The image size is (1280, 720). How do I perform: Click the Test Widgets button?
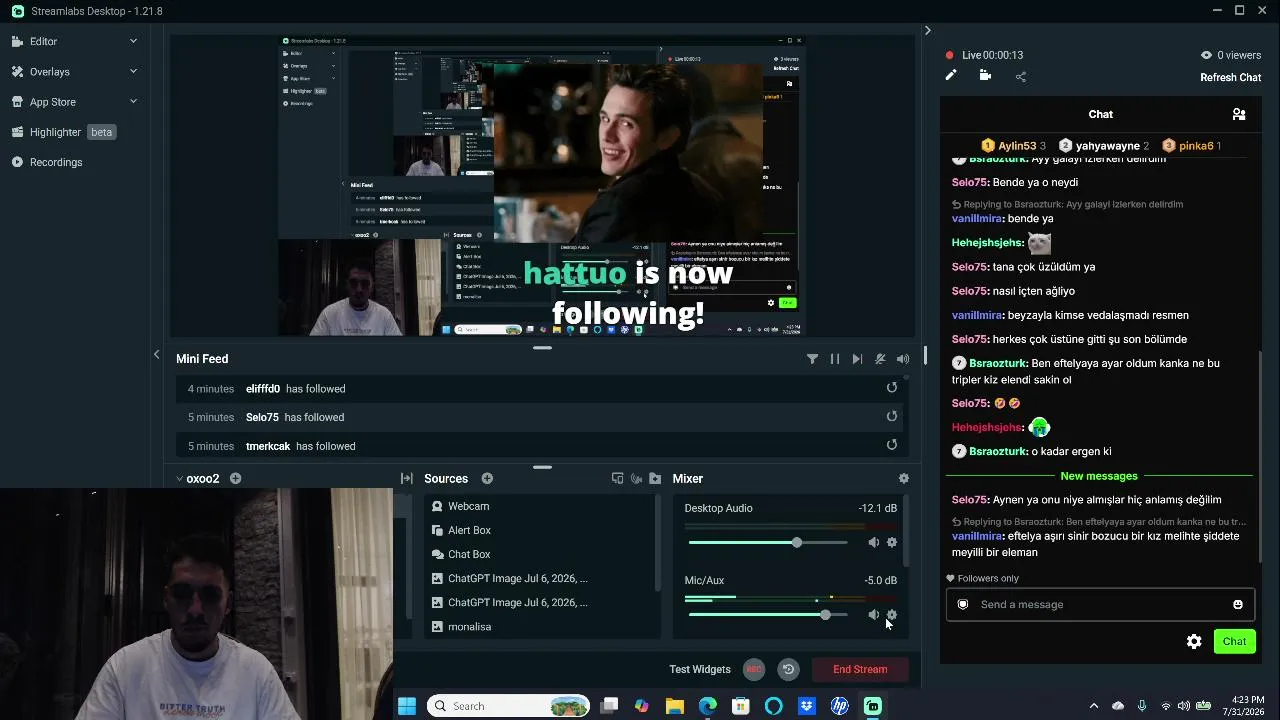(700, 669)
